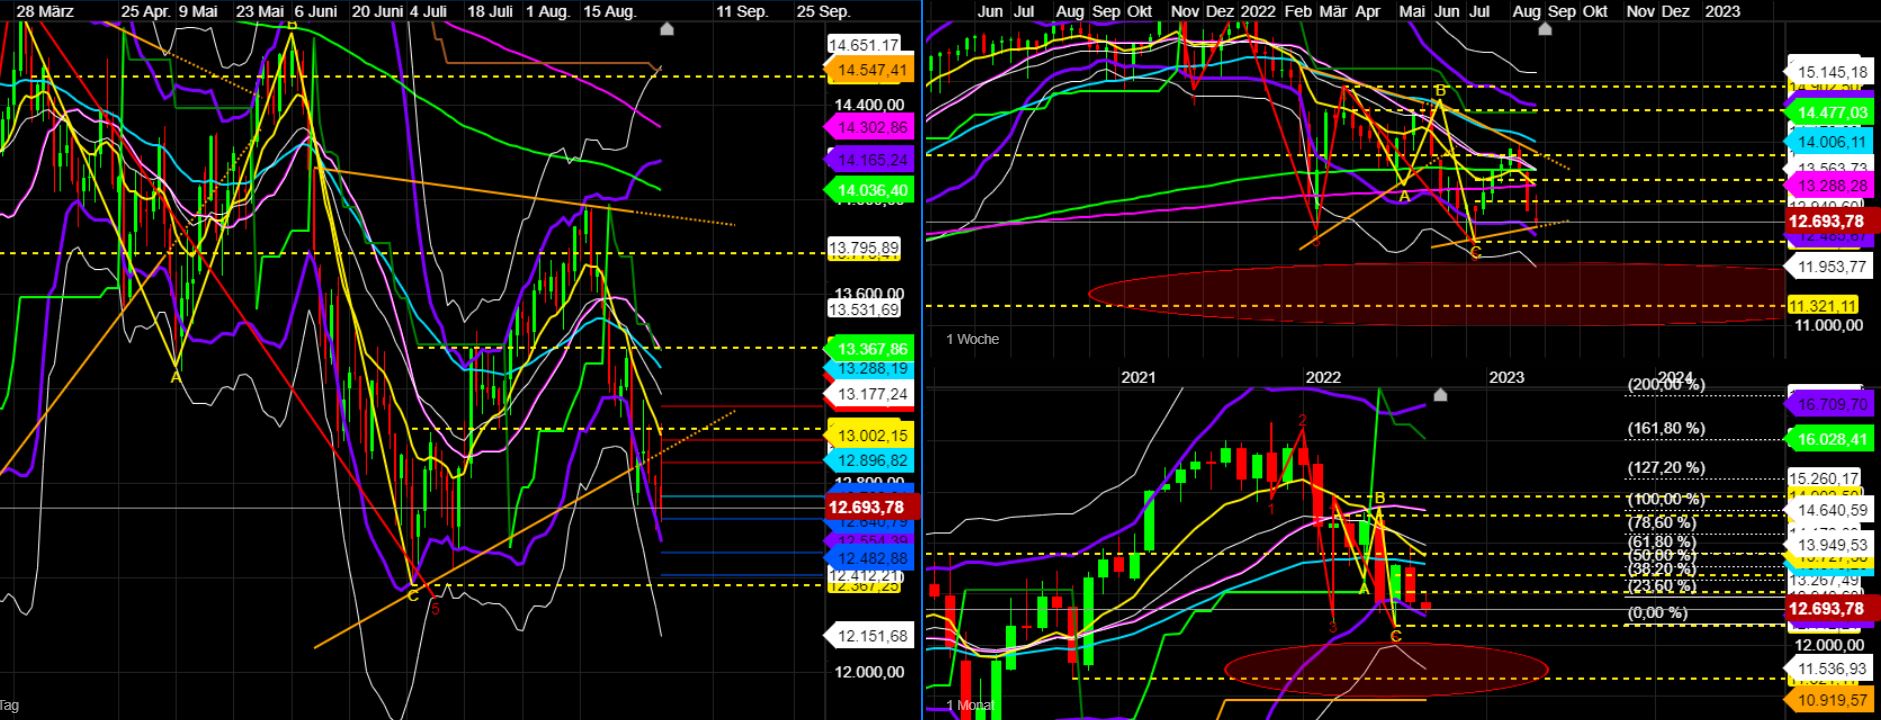Image resolution: width=1881 pixels, height=720 pixels.
Task: Select wave label B in the daily chart
Action: (x=291, y=25)
